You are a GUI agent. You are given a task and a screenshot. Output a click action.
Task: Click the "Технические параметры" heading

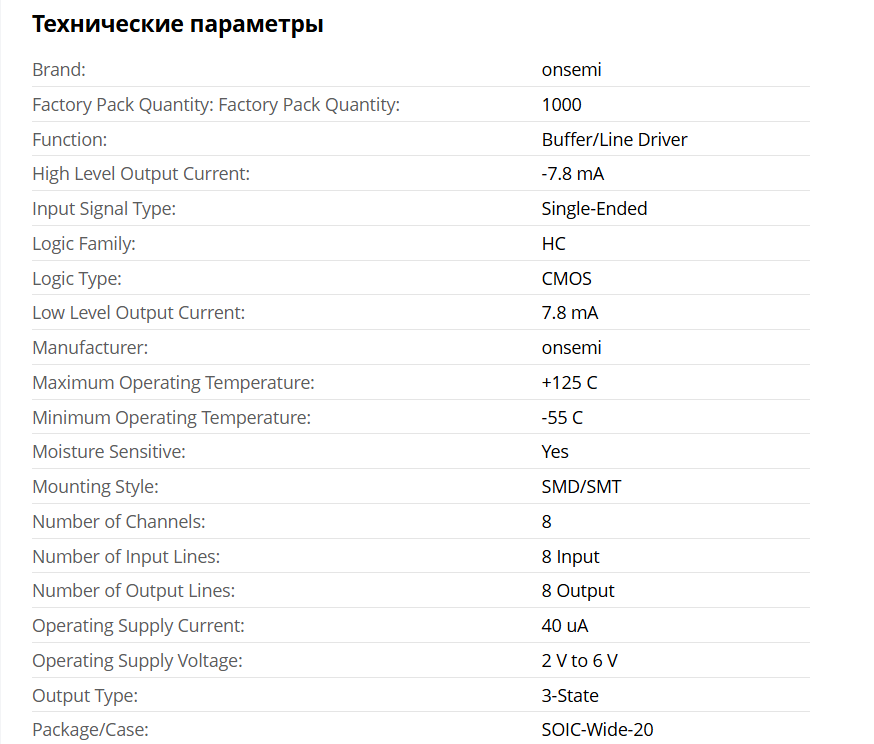click(177, 24)
